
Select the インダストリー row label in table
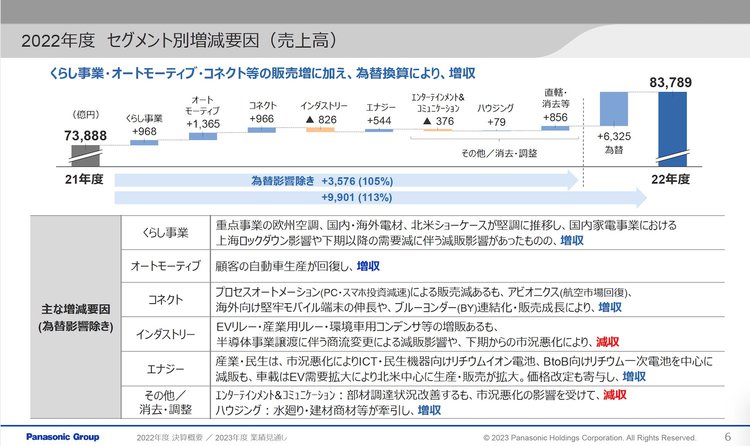tap(164, 330)
